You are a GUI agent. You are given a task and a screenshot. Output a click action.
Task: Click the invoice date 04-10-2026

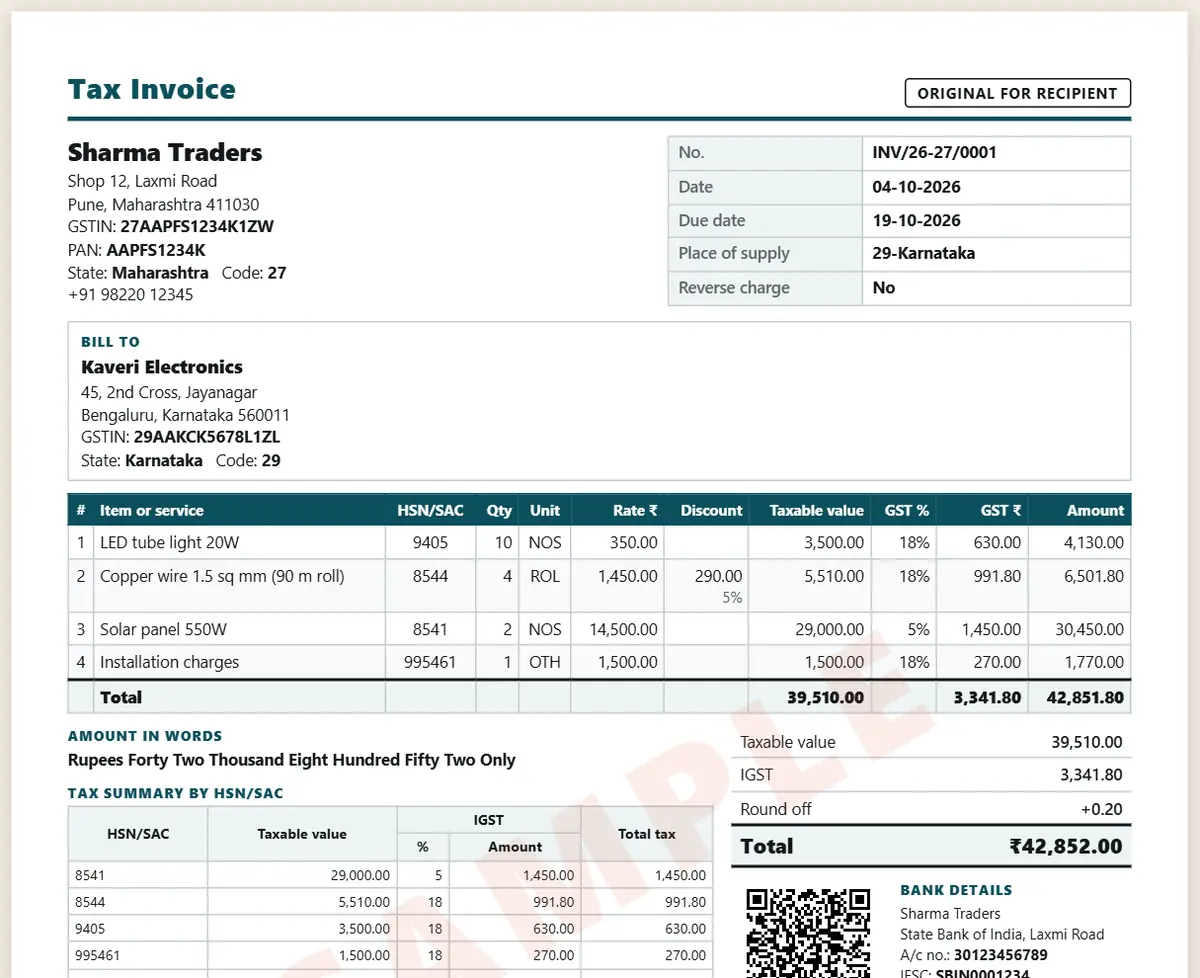point(916,186)
